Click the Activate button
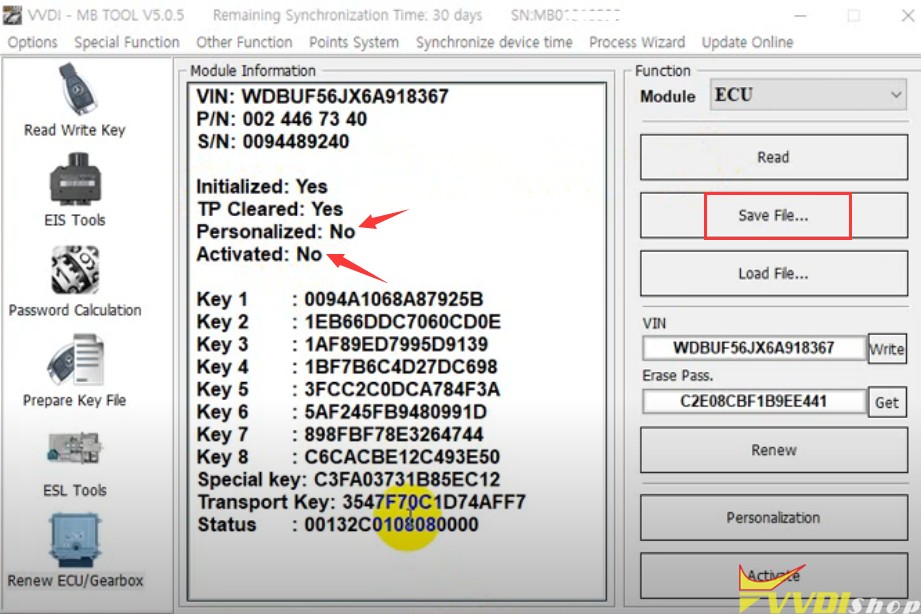 [774, 575]
